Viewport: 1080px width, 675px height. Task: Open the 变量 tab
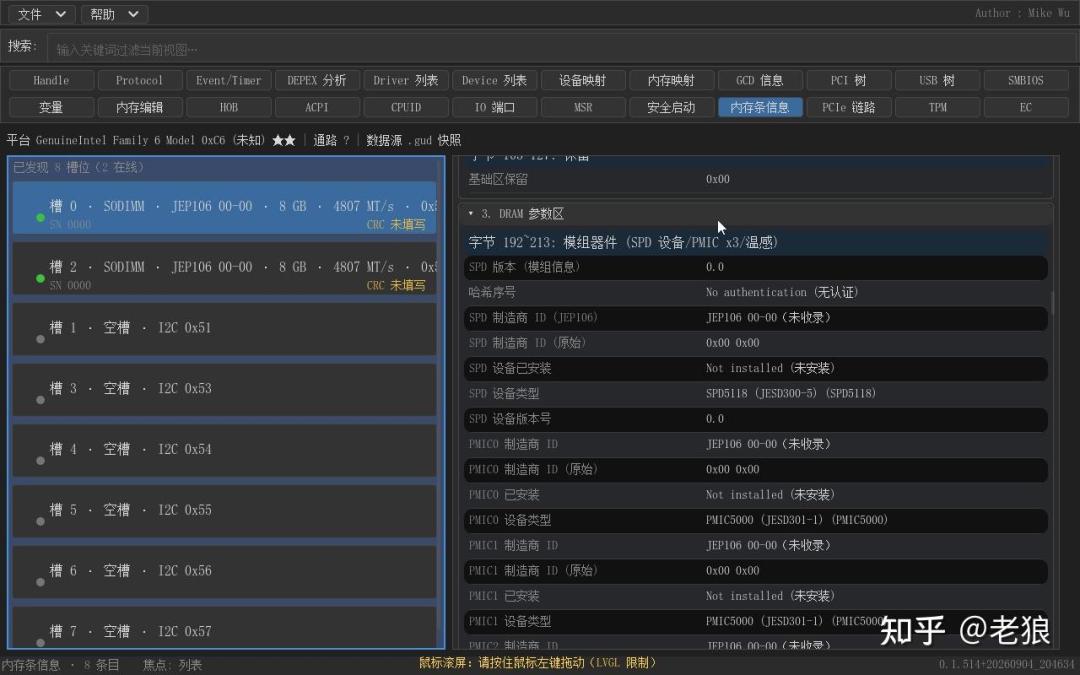tap(51, 107)
